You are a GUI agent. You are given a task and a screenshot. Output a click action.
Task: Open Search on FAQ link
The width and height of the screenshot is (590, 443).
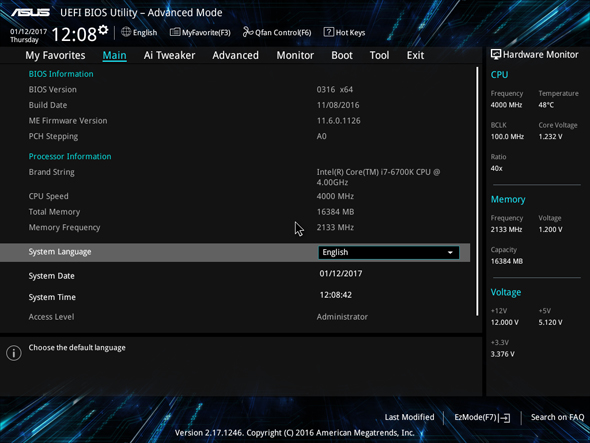click(x=557, y=417)
